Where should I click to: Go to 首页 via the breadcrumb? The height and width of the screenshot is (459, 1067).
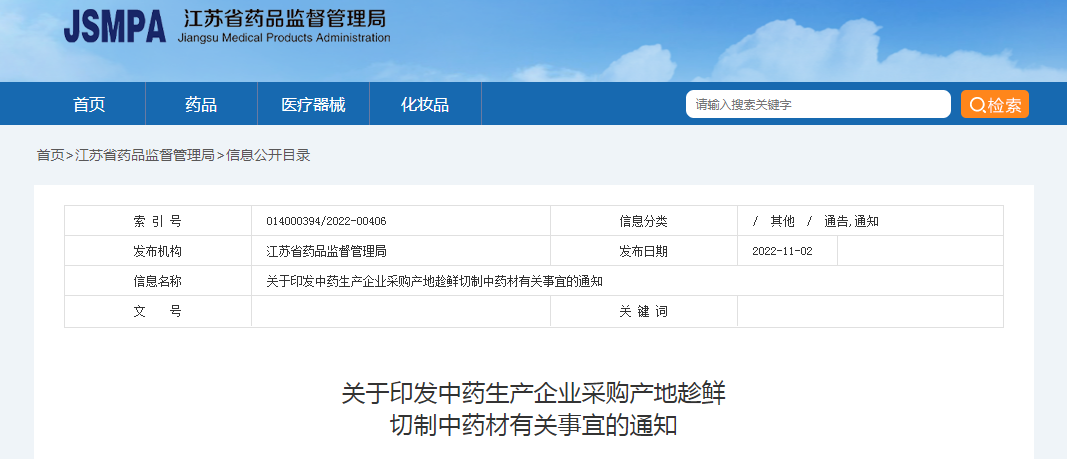50,155
